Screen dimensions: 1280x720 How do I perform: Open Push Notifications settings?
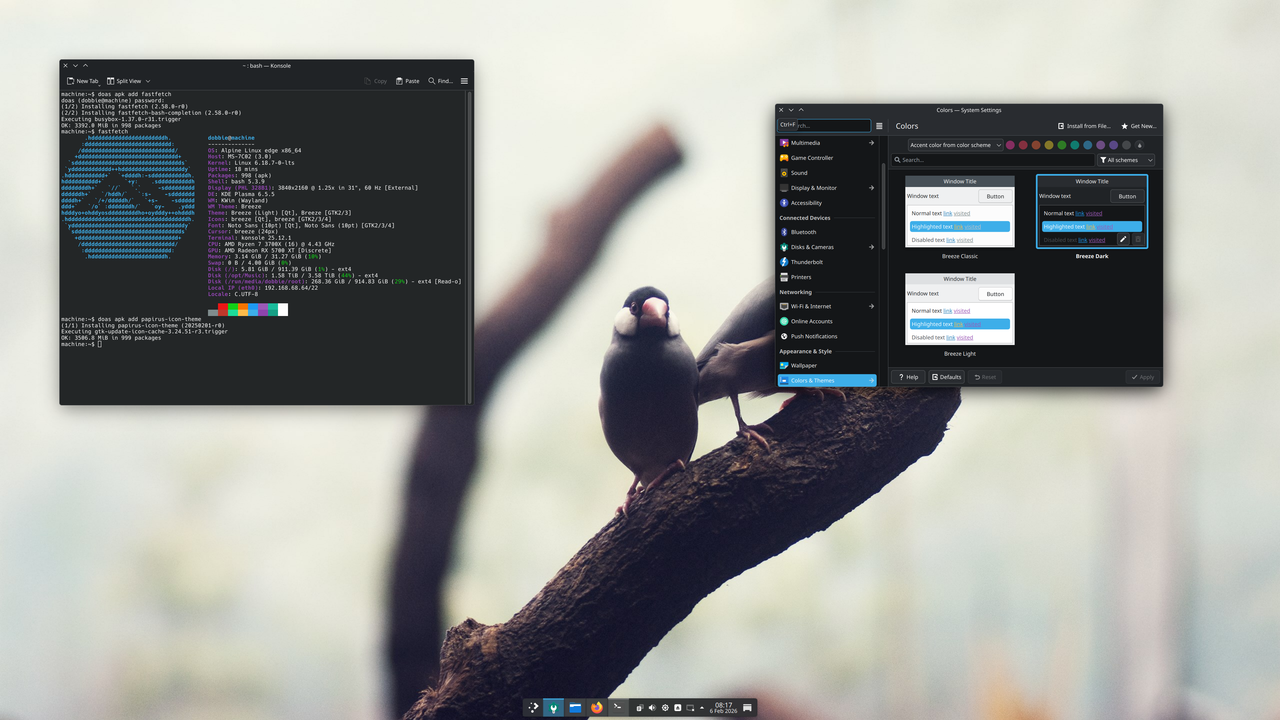827,336
